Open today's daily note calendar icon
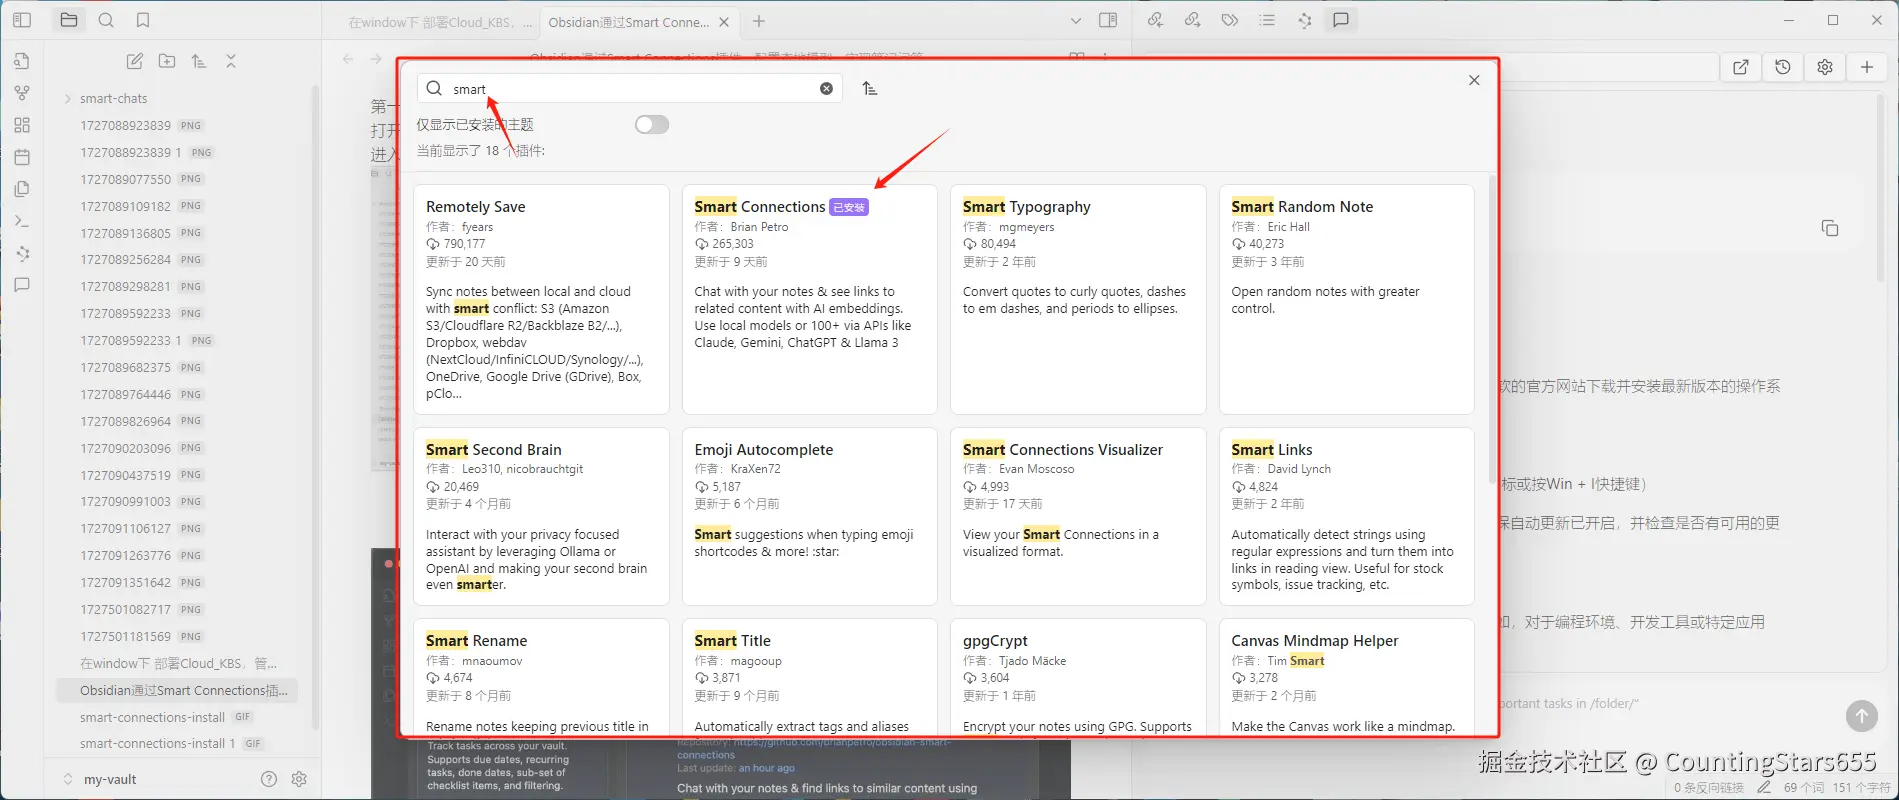 (22, 157)
